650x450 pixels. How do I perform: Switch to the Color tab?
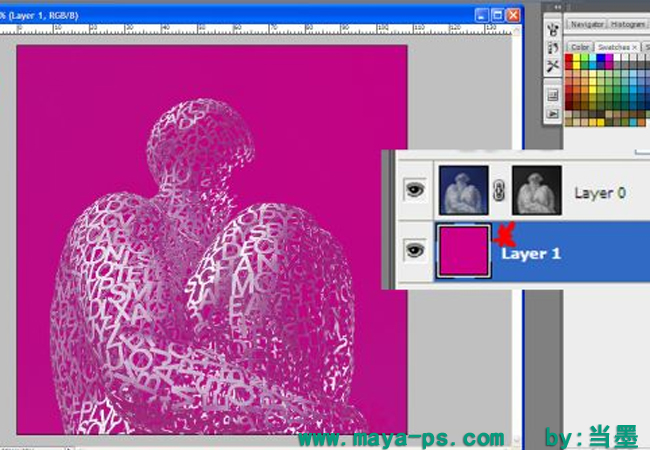580,47
